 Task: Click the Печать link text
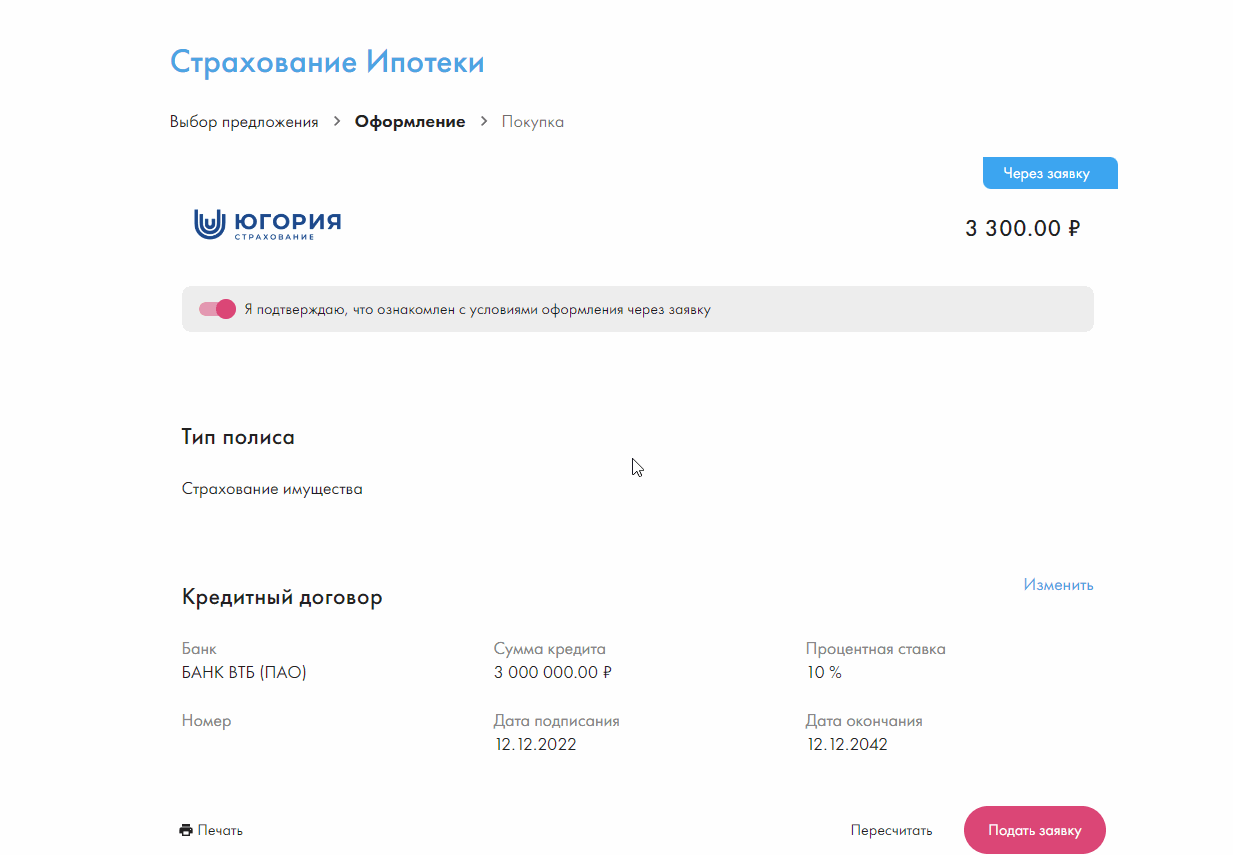click(220, 830)
